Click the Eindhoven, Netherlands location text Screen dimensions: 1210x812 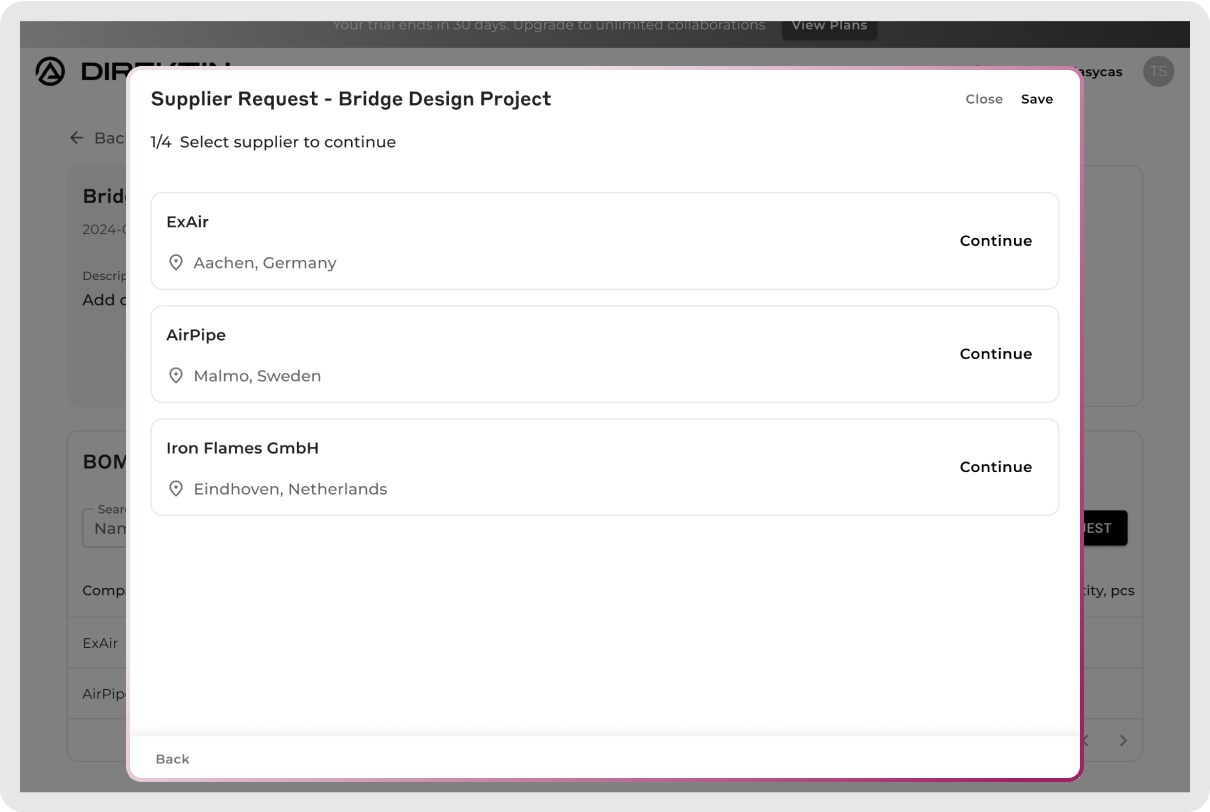click(x=290, y=489)
